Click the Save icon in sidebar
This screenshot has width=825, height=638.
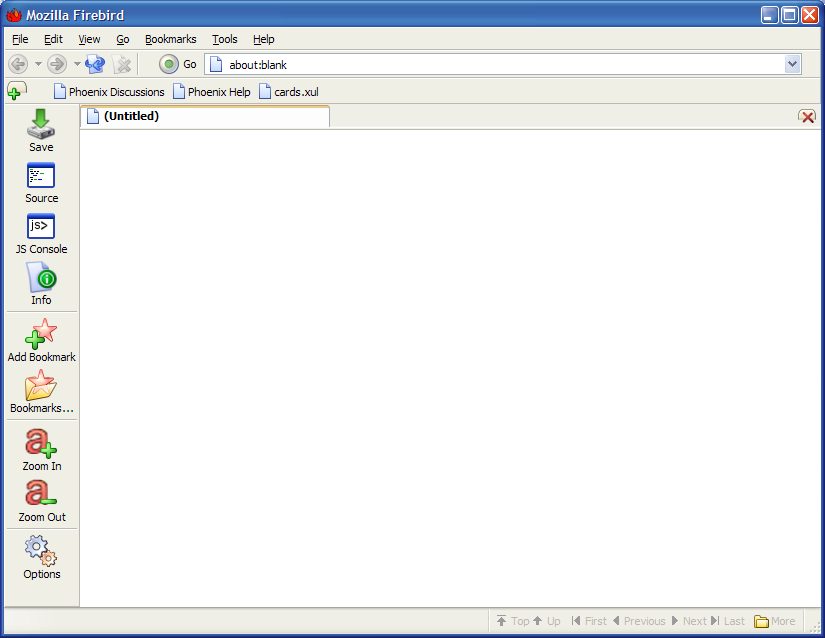coord(41,125)
